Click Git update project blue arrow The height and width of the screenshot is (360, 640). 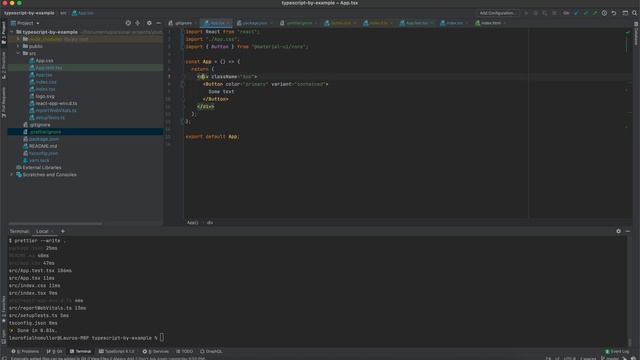[576, 13]
